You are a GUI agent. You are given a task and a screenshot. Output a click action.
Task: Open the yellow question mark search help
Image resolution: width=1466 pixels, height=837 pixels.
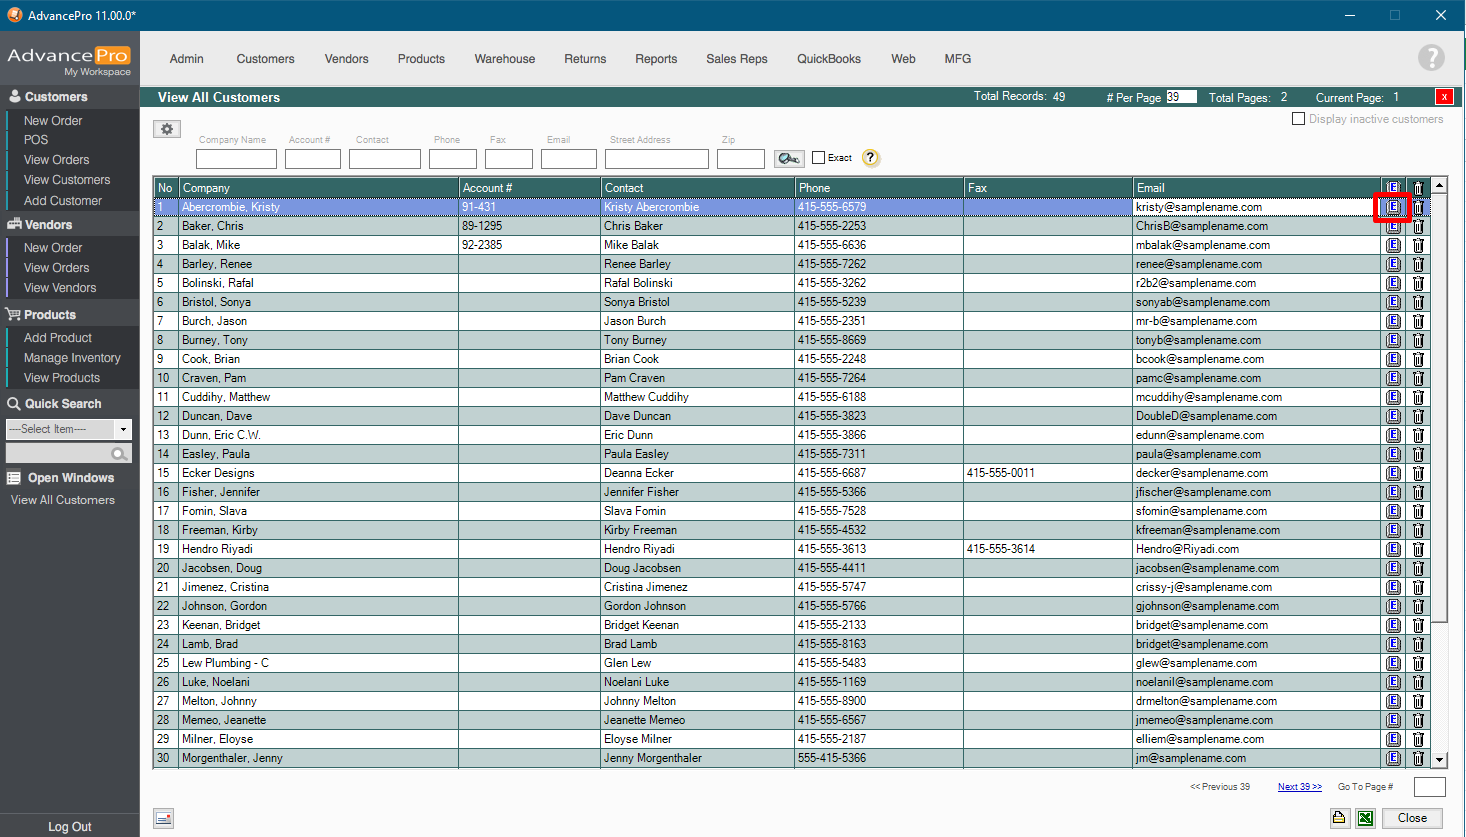point(870,158)
